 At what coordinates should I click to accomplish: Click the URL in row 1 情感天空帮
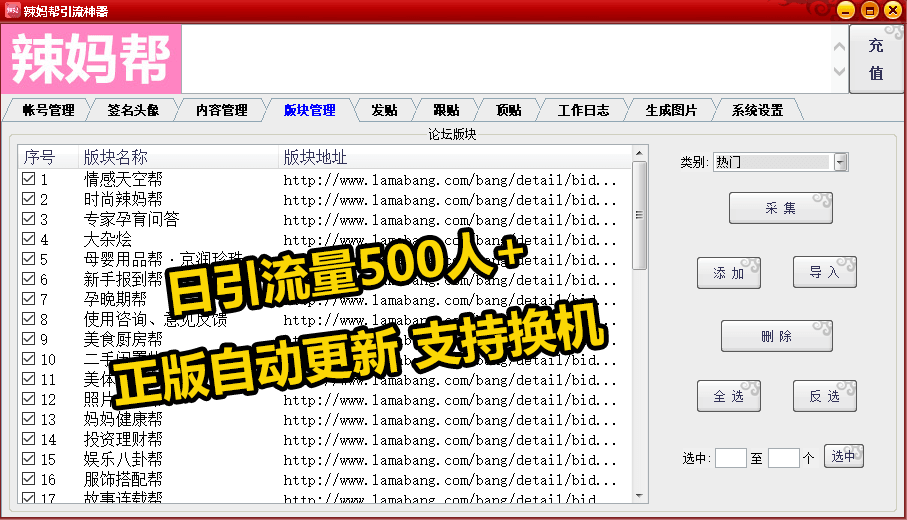click(x=449, y=180)
